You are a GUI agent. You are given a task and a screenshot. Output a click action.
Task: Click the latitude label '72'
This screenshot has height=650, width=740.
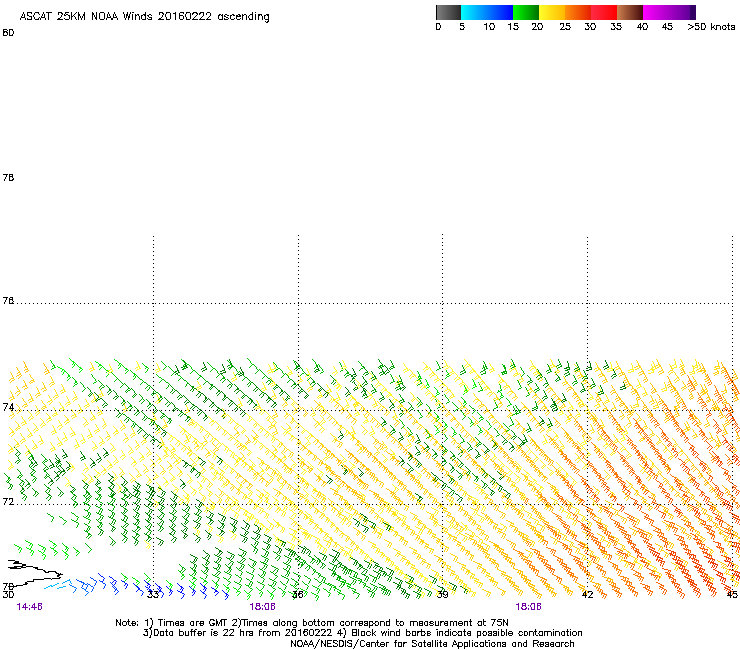point(8,501)
